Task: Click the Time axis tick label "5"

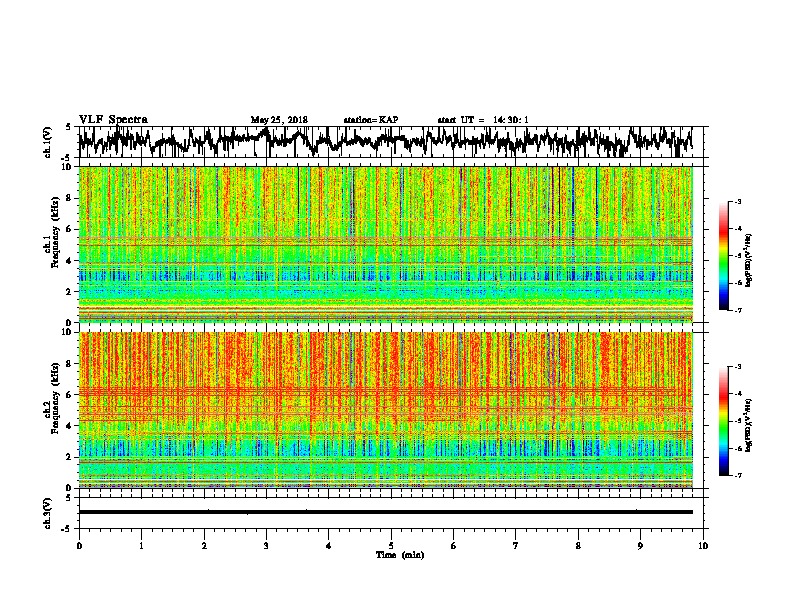Action: coord(391,546)
